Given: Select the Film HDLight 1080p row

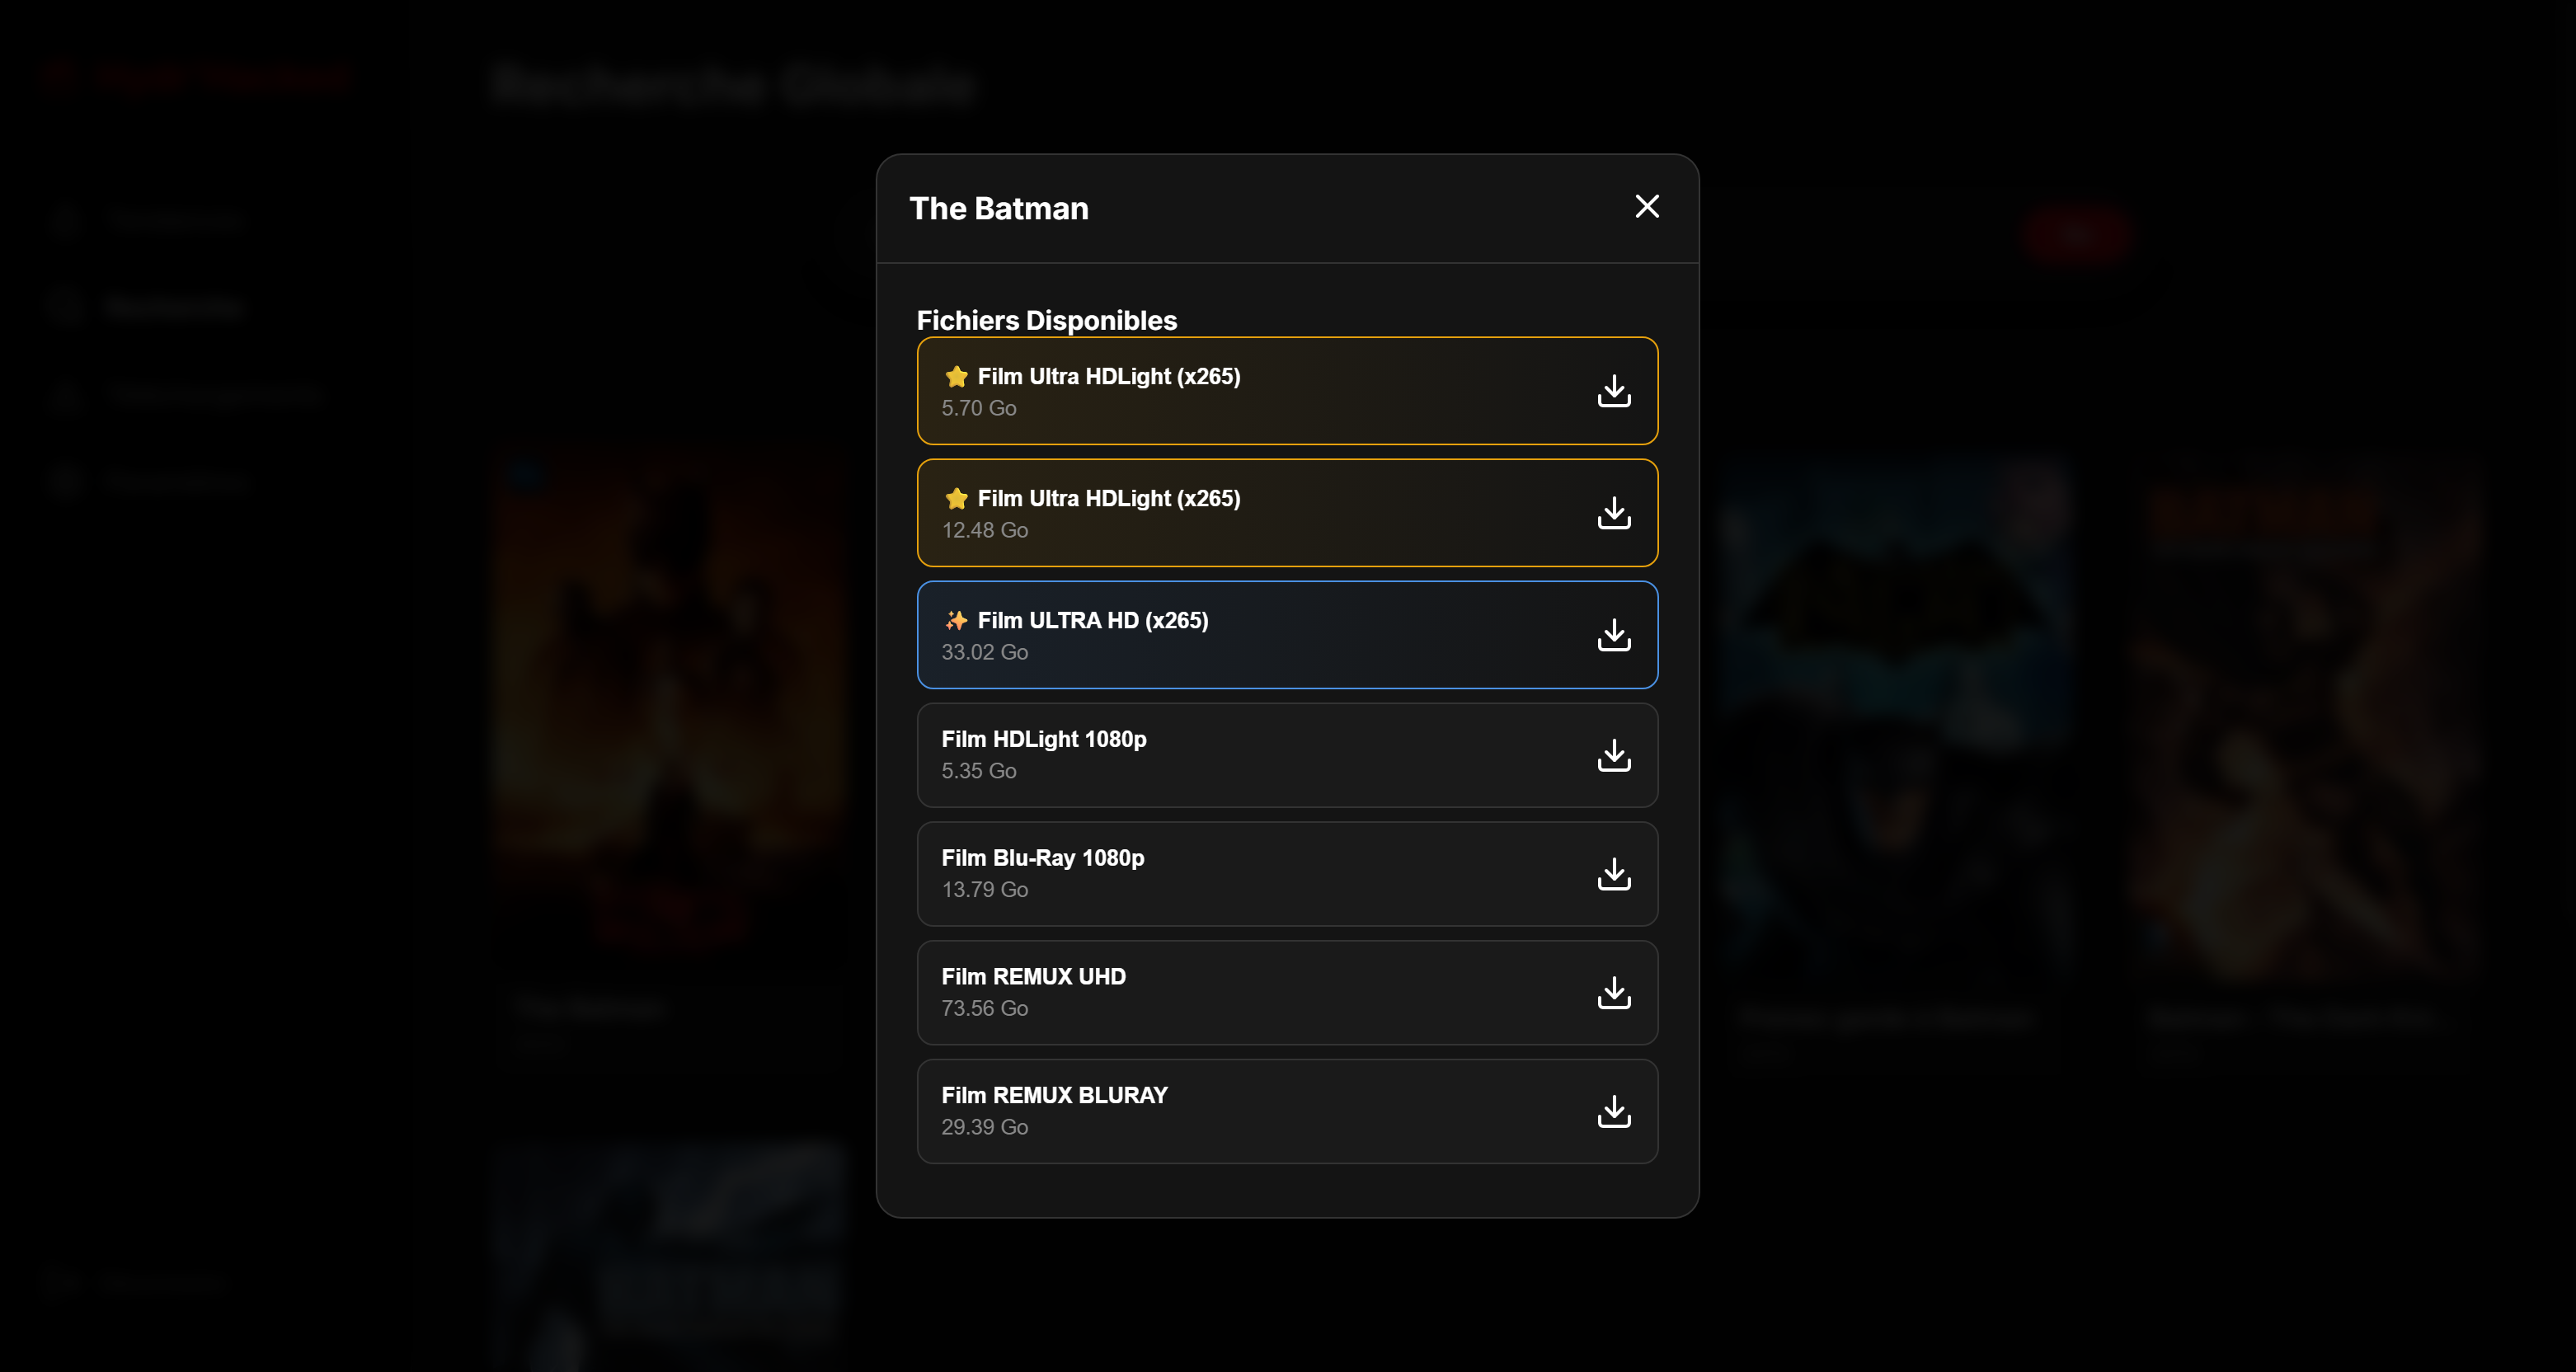Looking at the screenshot, I should pos(1287,755).
